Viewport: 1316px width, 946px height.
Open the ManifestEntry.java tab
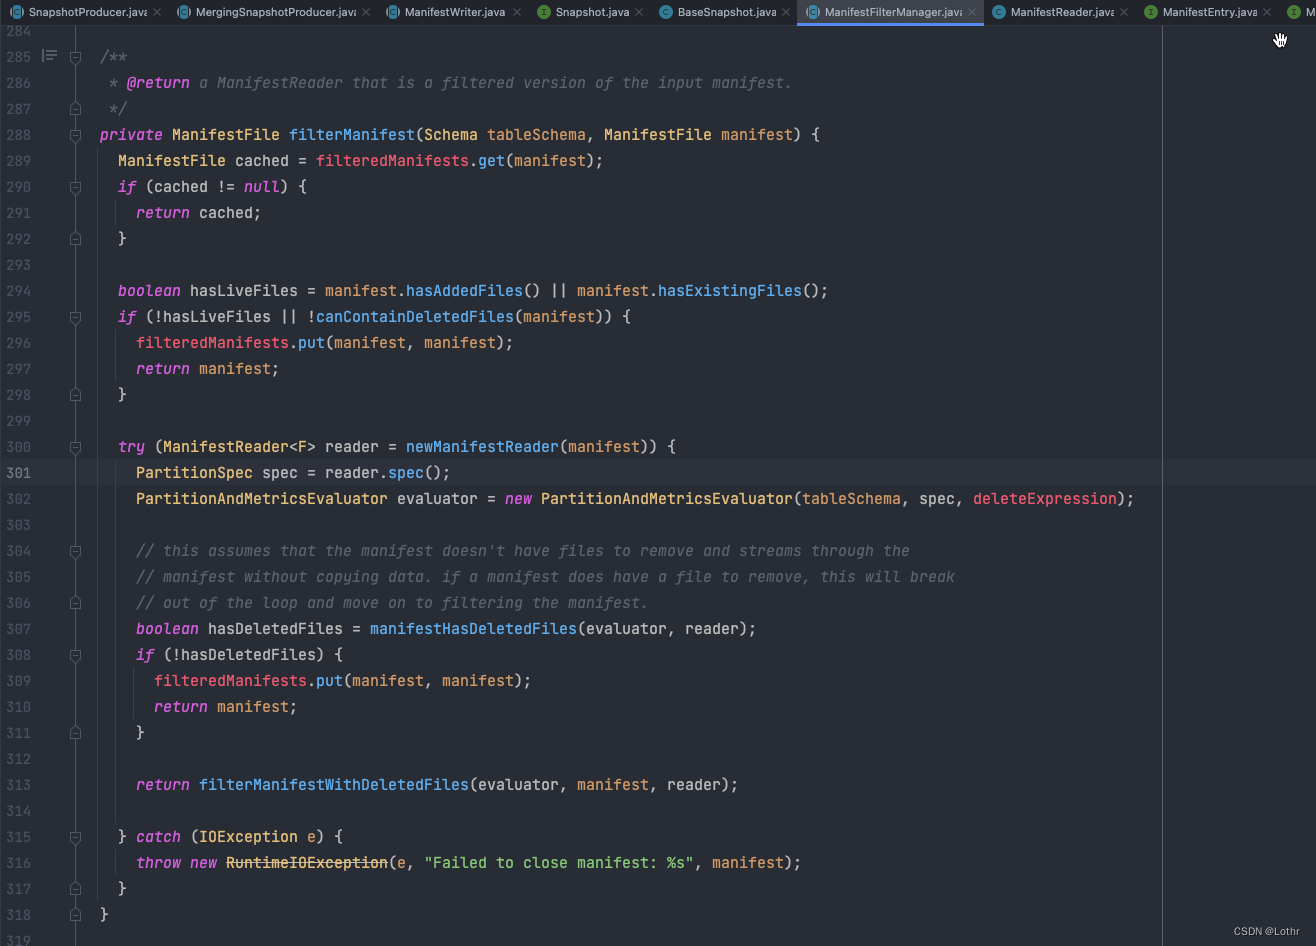pos(1210,12)
